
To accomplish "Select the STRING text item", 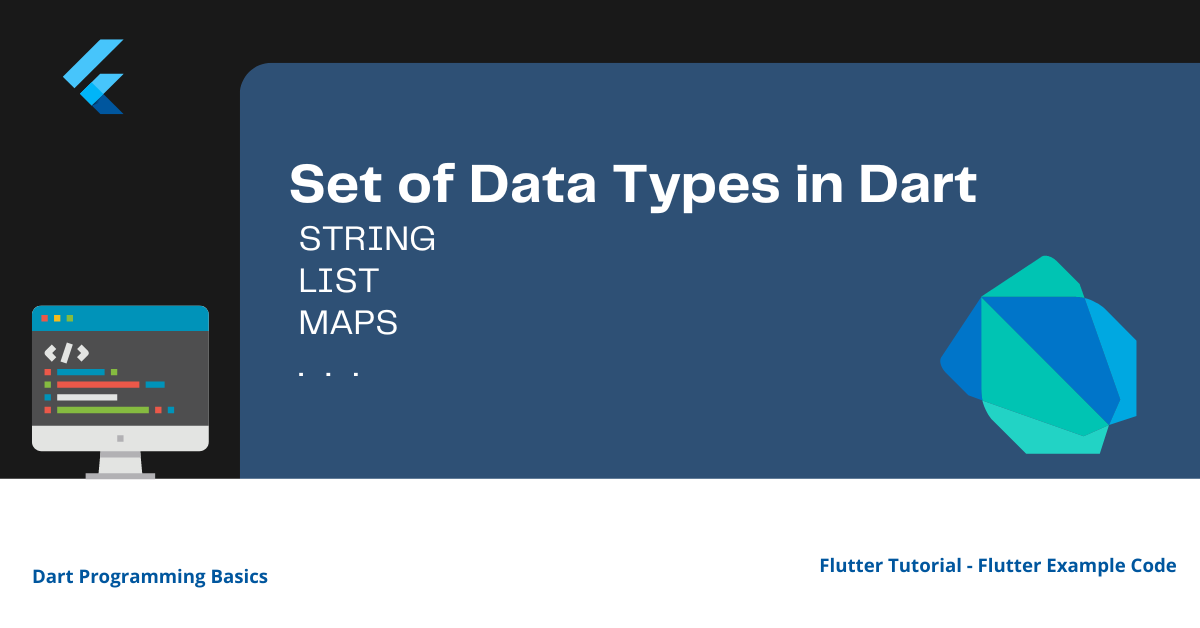I will pos(367,239).
